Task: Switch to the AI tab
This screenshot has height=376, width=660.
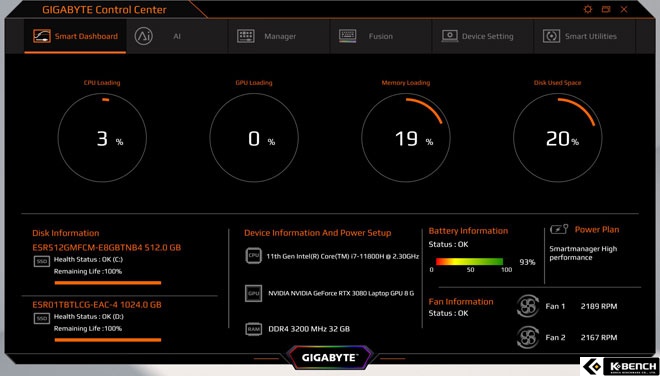Action: pos(177,36)
